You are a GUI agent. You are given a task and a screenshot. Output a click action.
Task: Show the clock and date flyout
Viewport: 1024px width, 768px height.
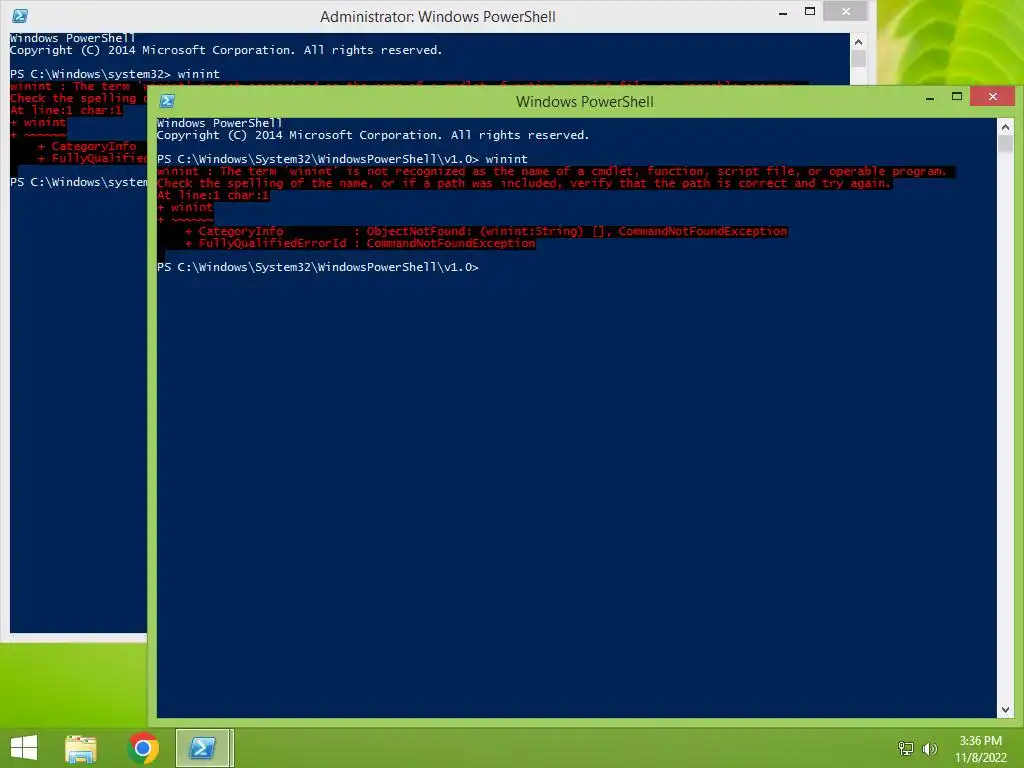980,749
